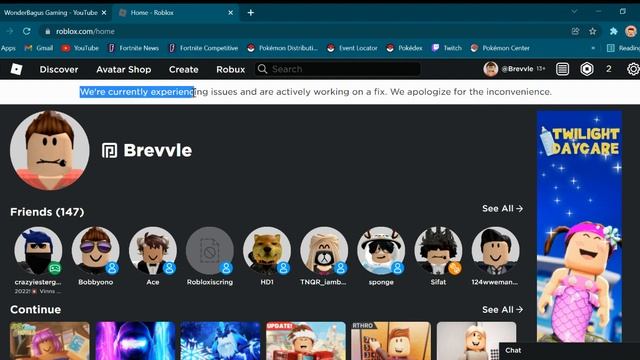640x360 pixels.
Task: Open the Pokémon Center bookmark
Action: point(500,48)
